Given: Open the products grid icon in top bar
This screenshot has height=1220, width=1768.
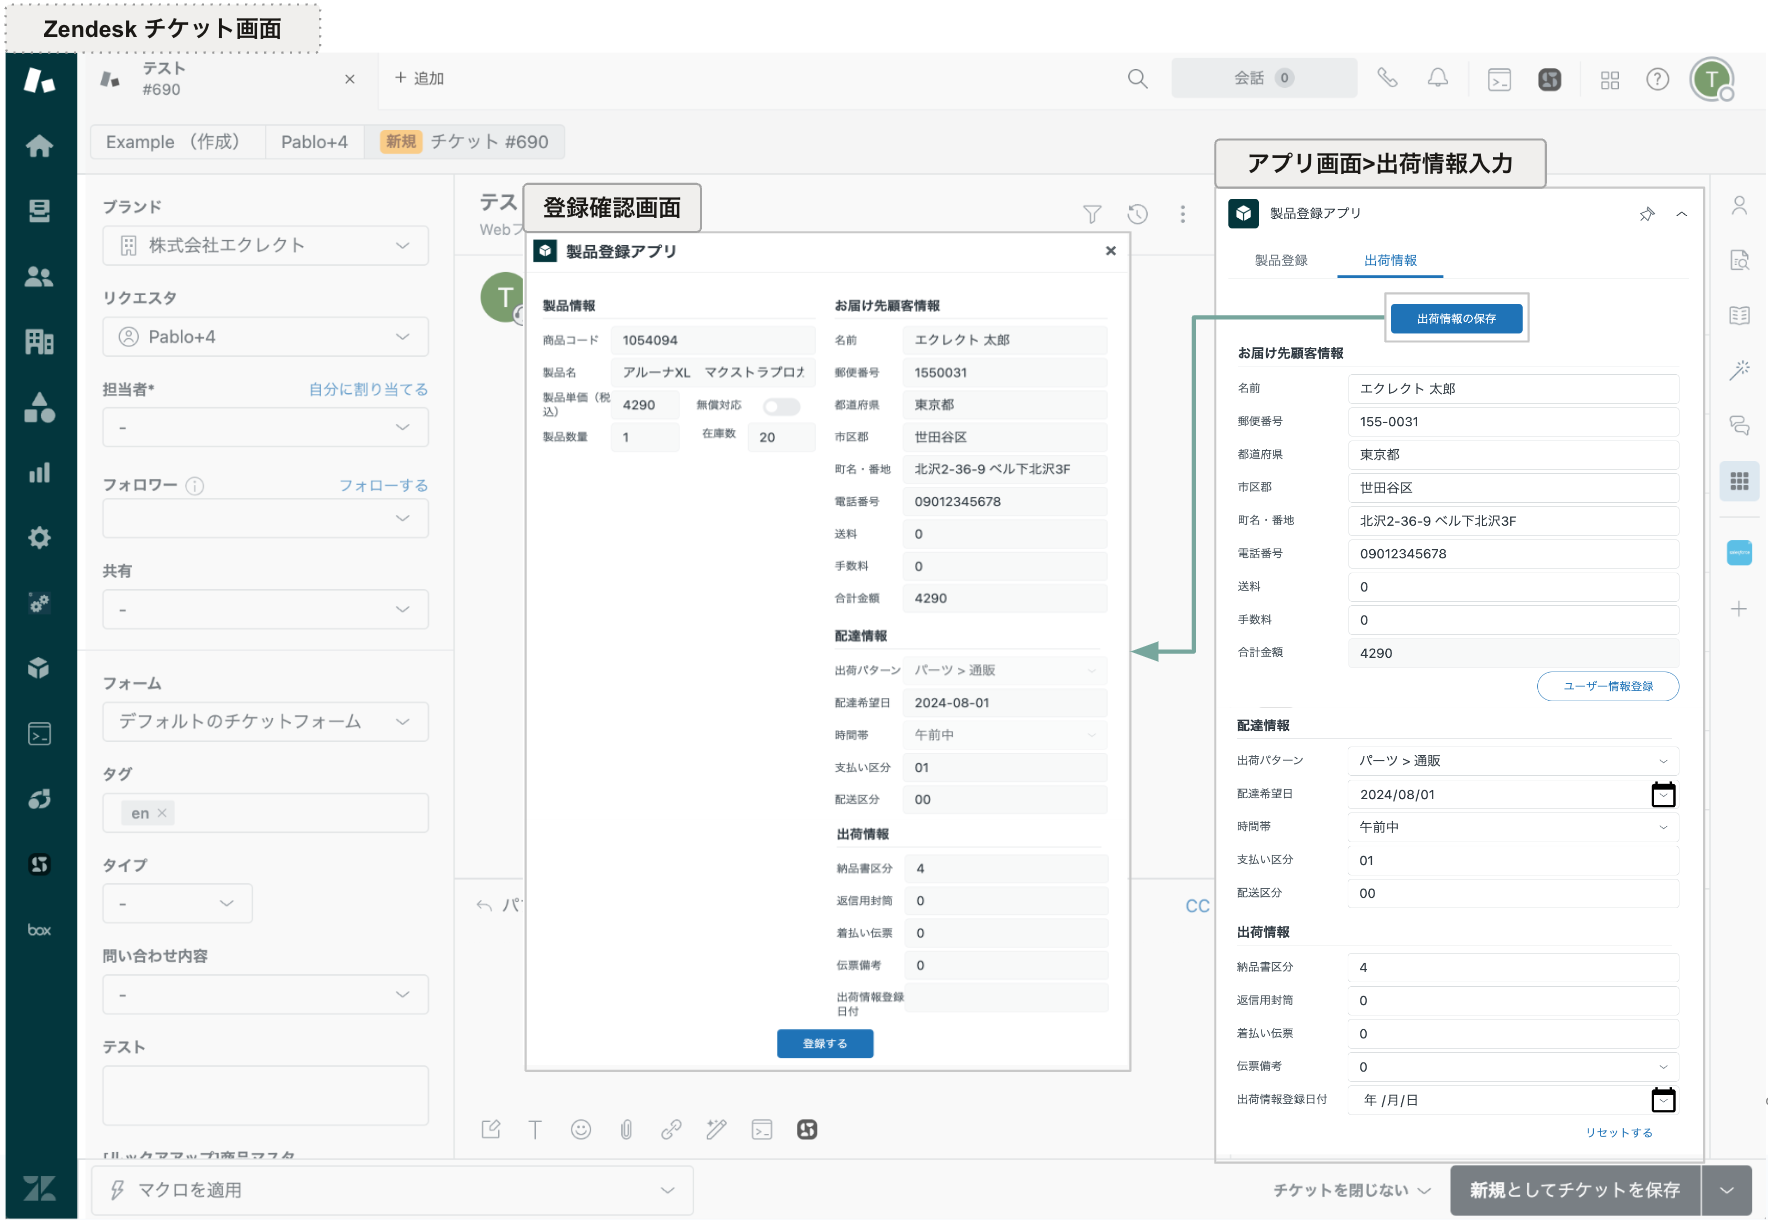Looking at the screenshot, I should [x=1610, y=80].
